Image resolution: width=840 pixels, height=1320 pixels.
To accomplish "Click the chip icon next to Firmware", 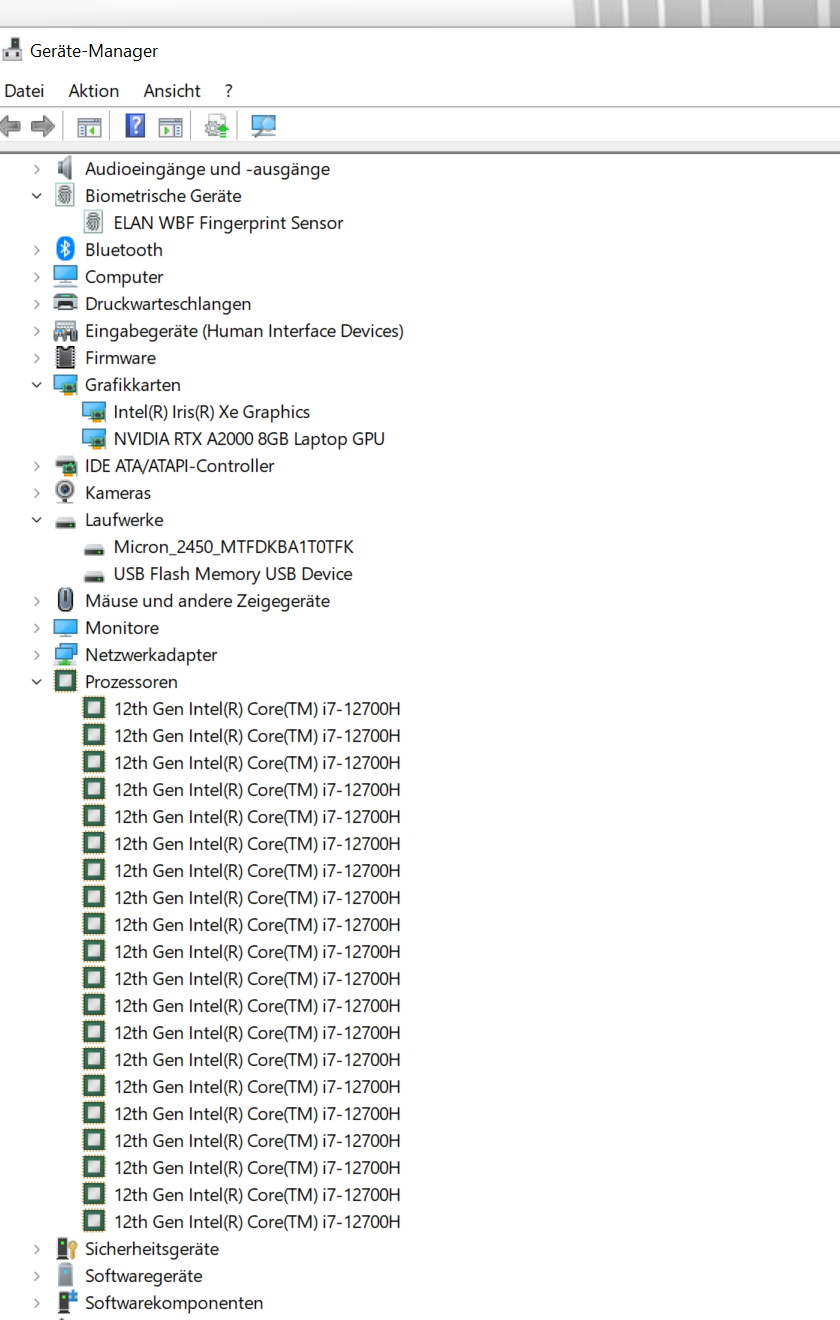I will pos(65,358).
